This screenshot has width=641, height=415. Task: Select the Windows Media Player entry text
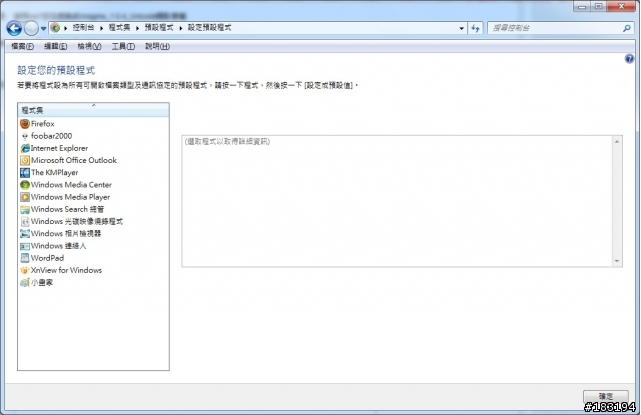pos(70,197)
